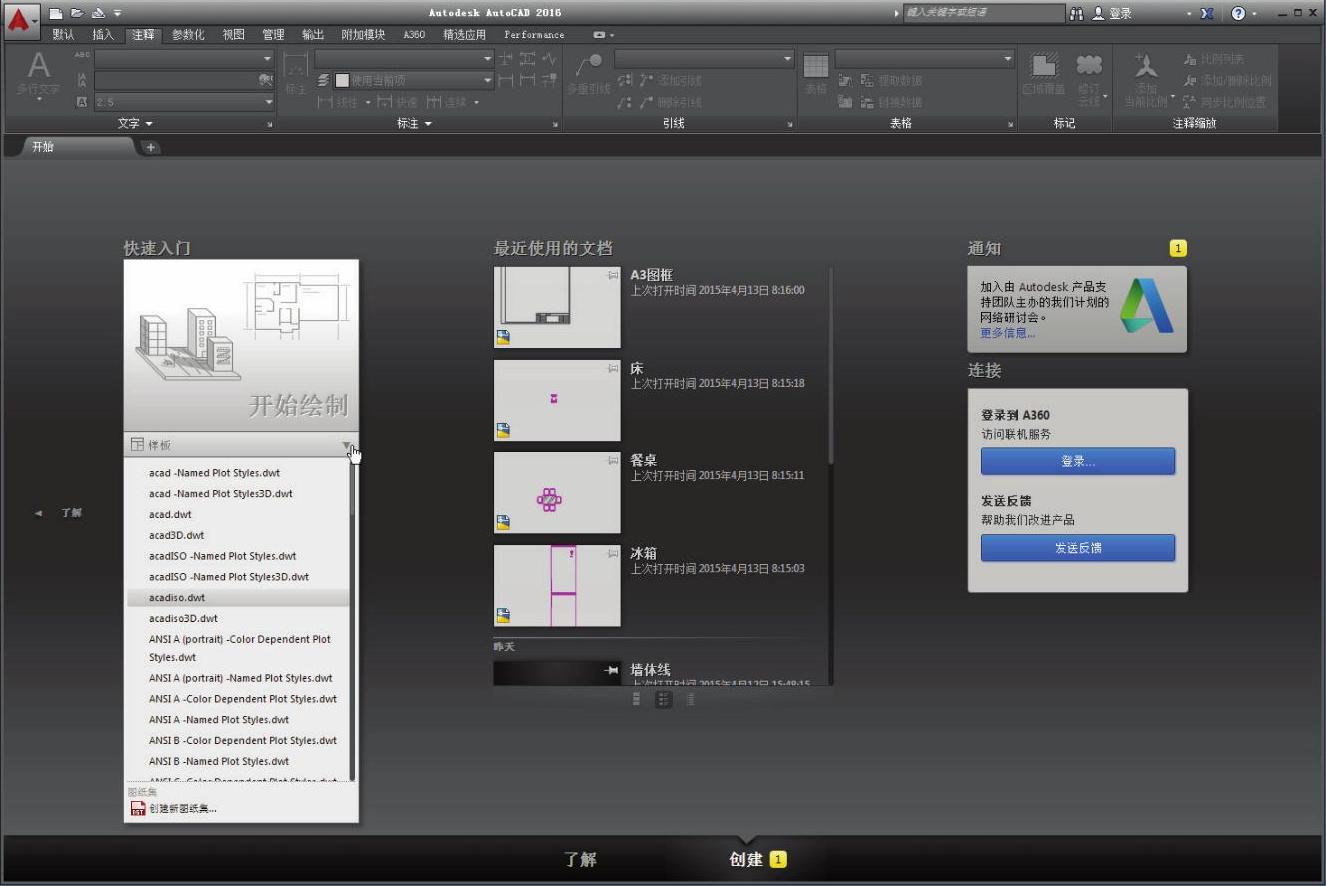This screenshot has width=1326, height=886.
Task: Pin the A3图框 recent document
Action: pyautogui.click(x=613, y=275)
